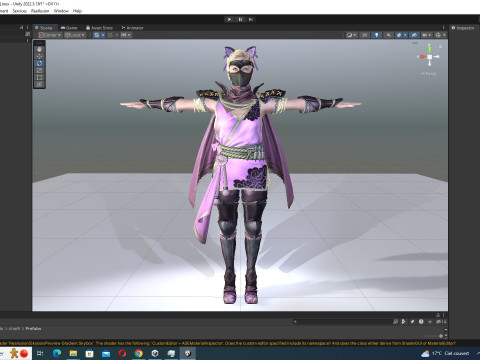Viewport: 480px width, 360px height.
Task: Switch to the Game tab
Action: pos(69,28)
